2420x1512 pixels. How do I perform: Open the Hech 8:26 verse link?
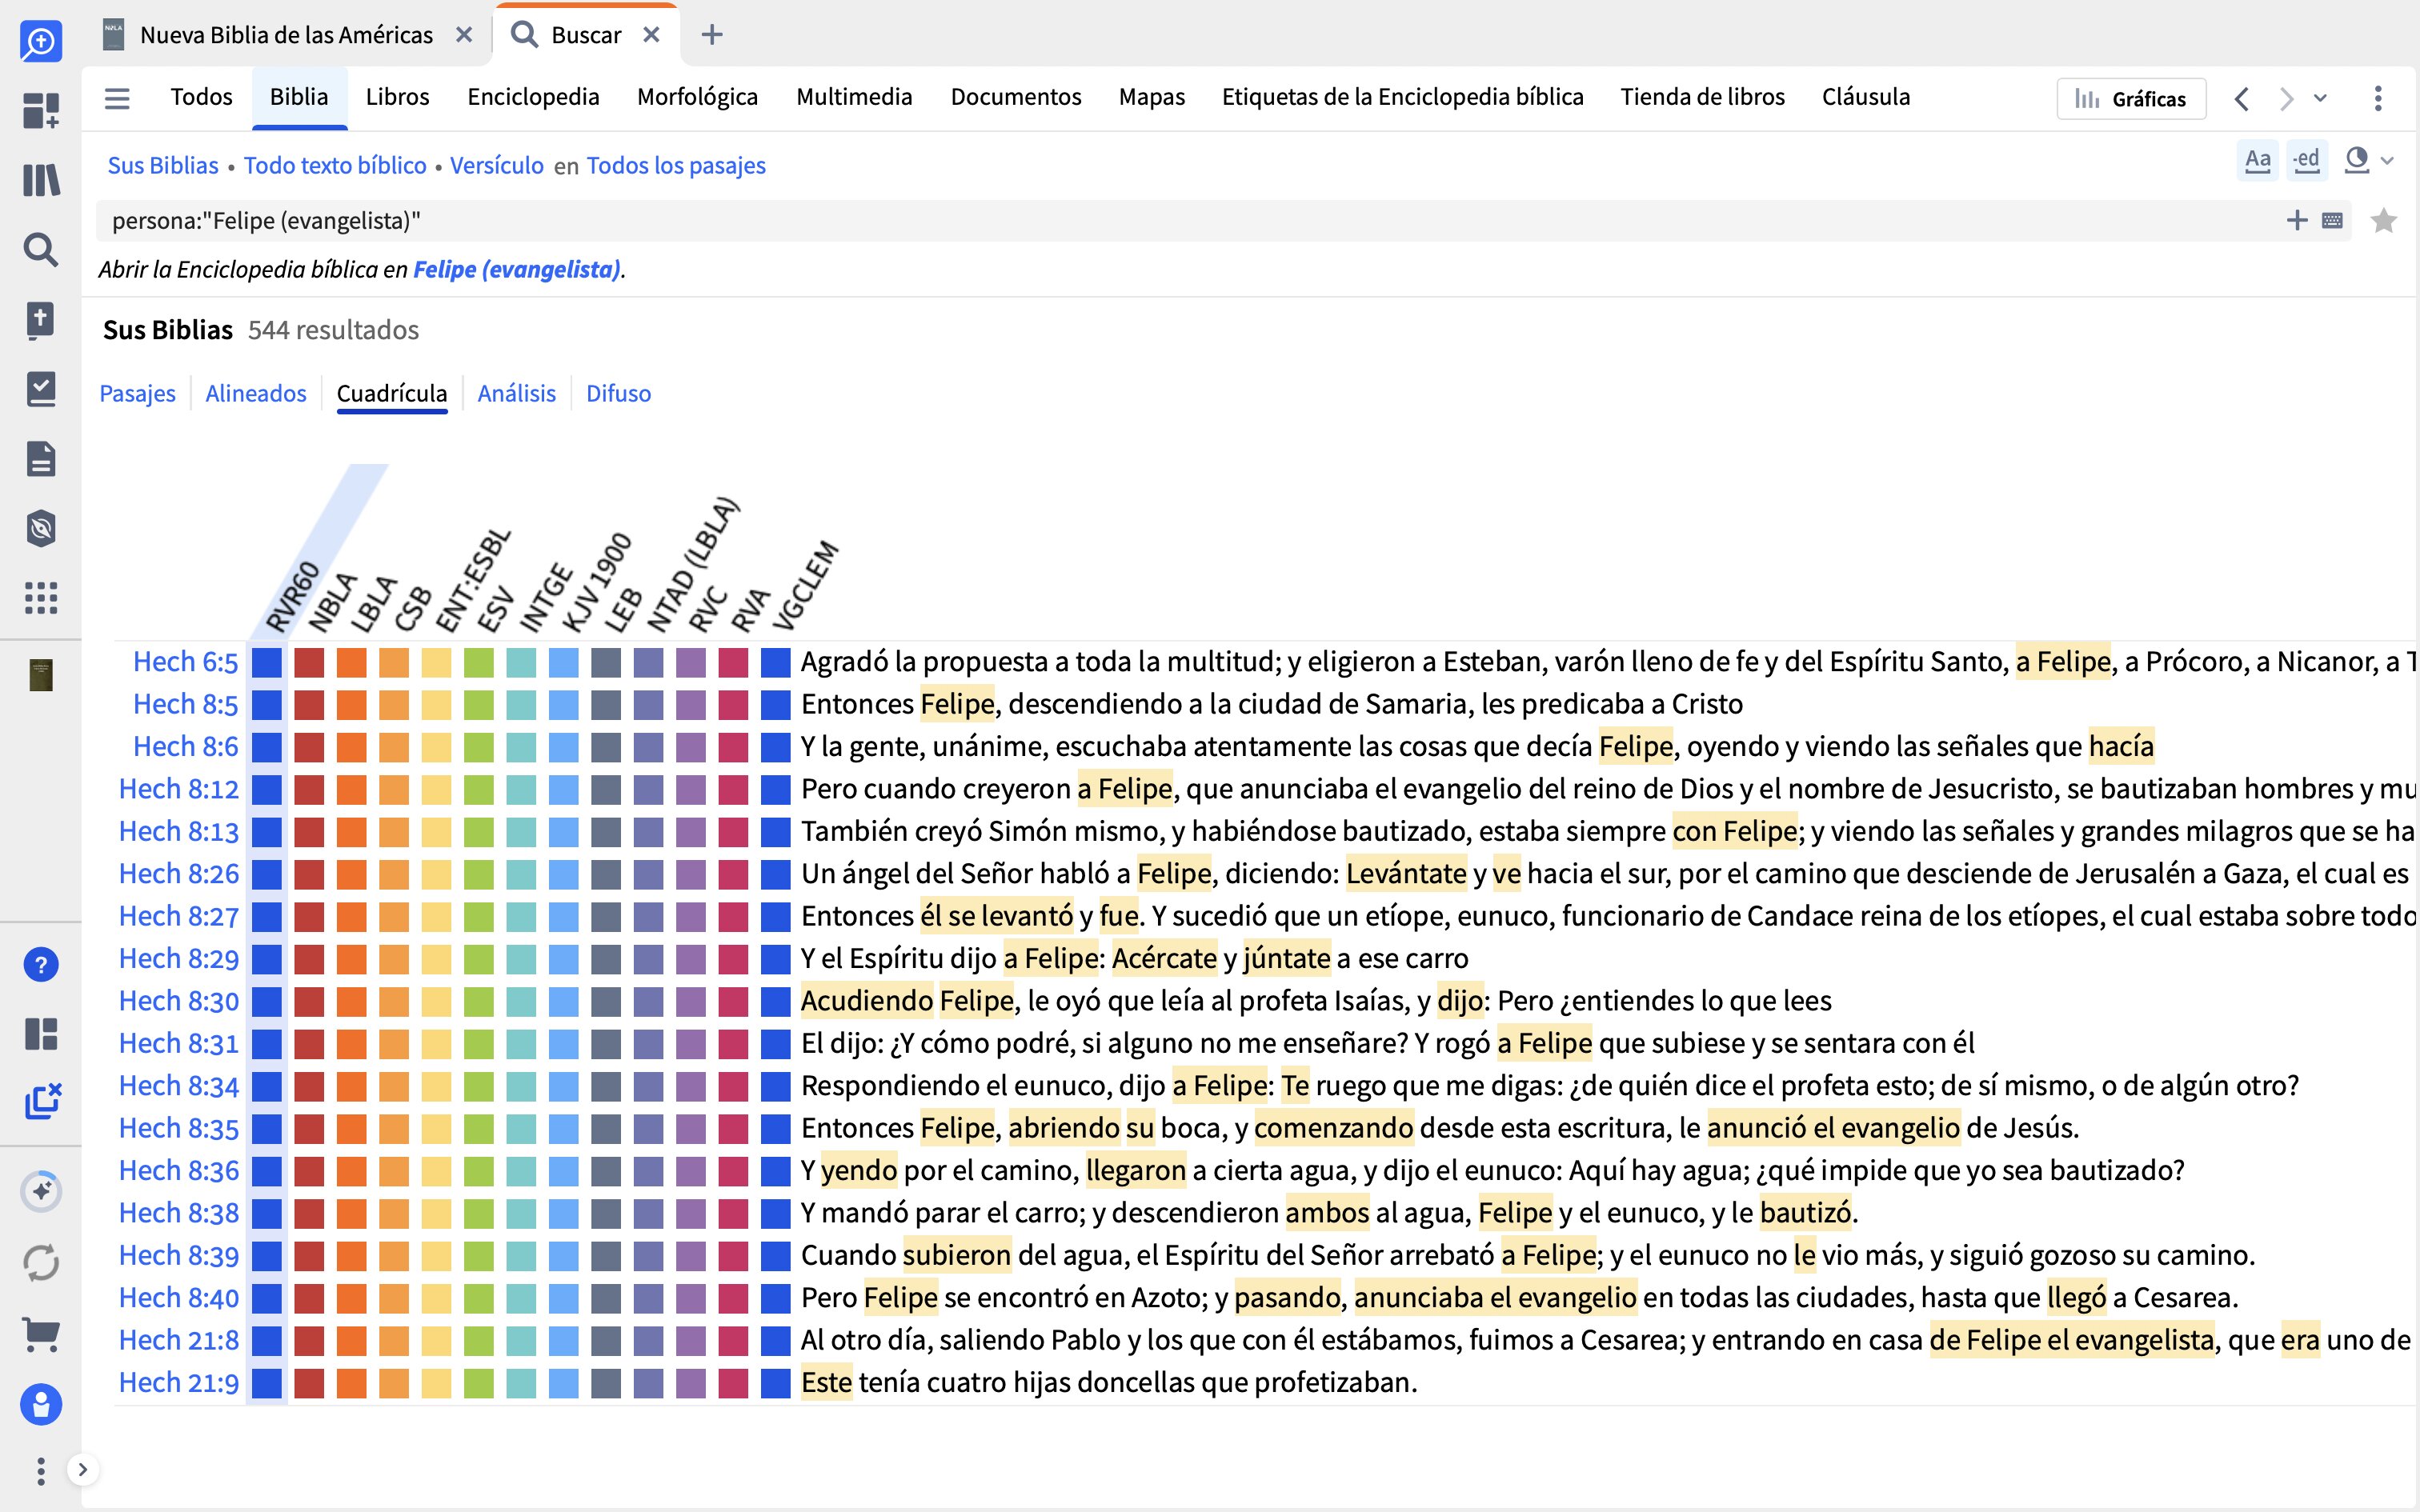click(179, 874)
